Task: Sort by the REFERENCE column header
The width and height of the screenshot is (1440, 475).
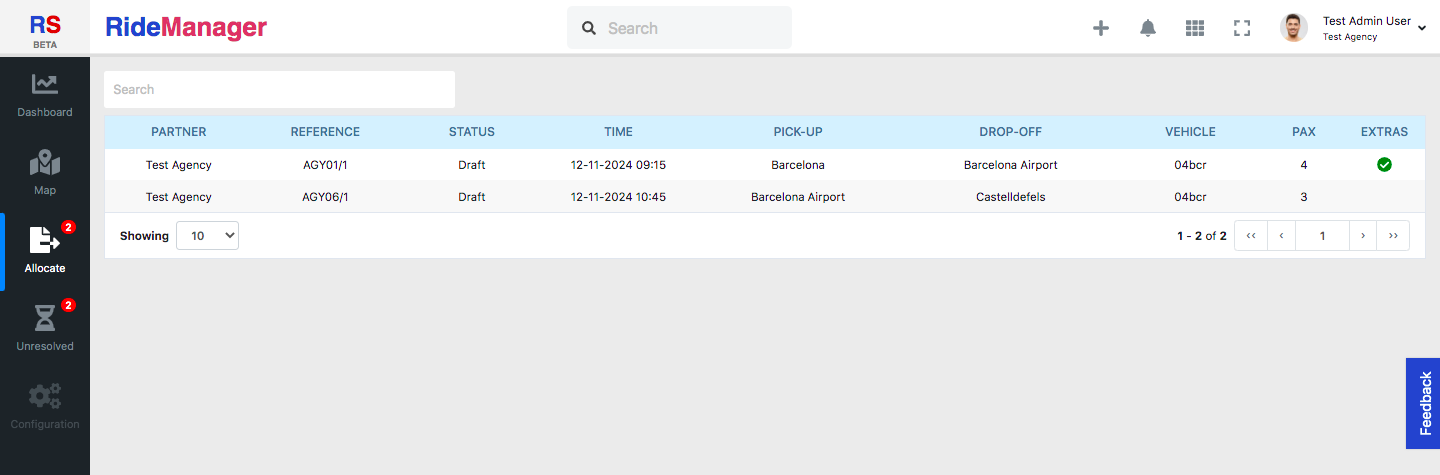Action: [x=325, y=132]
